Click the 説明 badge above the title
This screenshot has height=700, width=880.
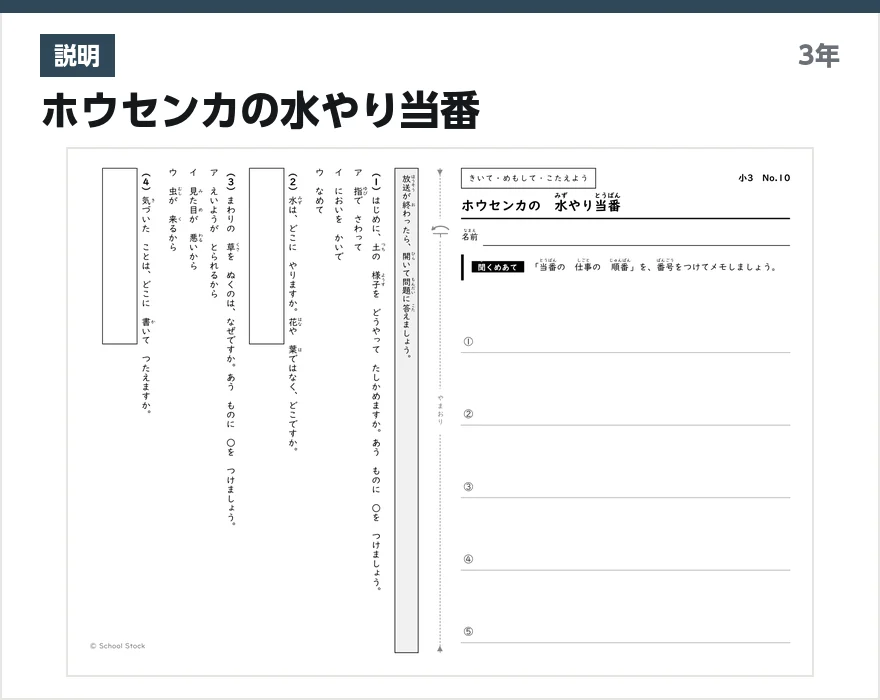coord(77,56)
